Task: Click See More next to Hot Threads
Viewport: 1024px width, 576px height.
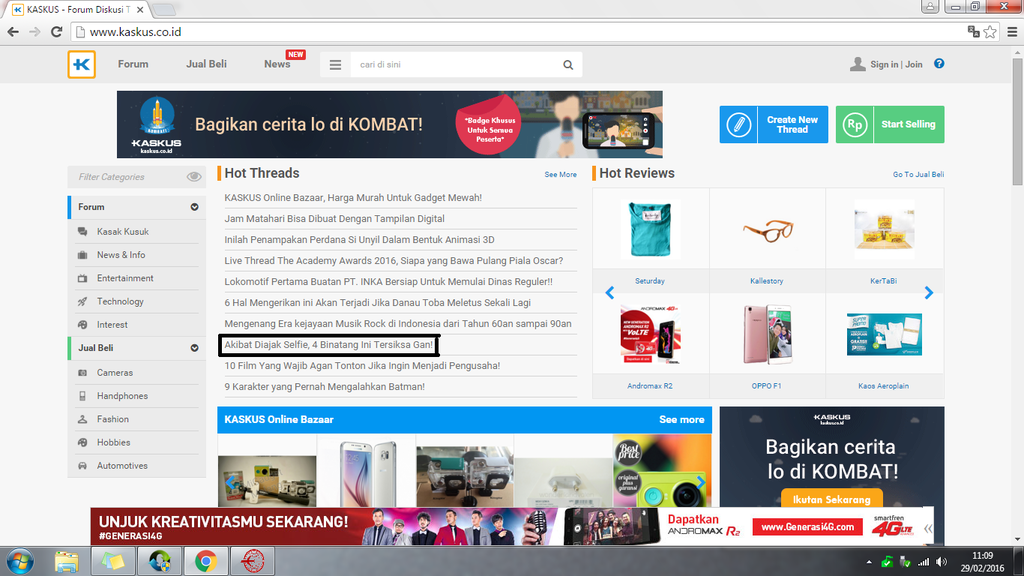Action: point(560,174)
